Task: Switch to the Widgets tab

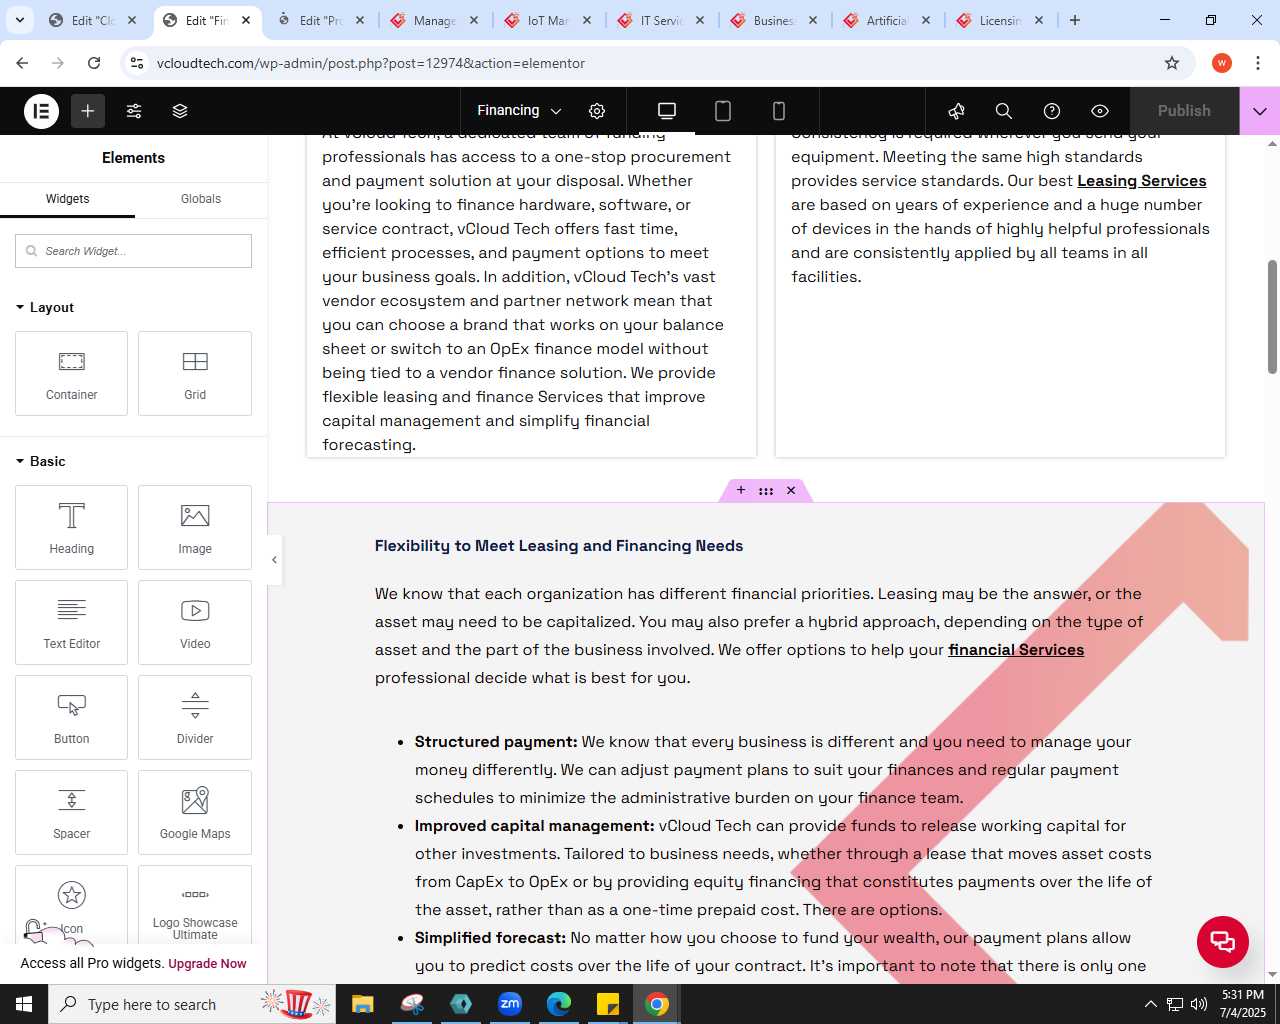Action: [68, 199]
